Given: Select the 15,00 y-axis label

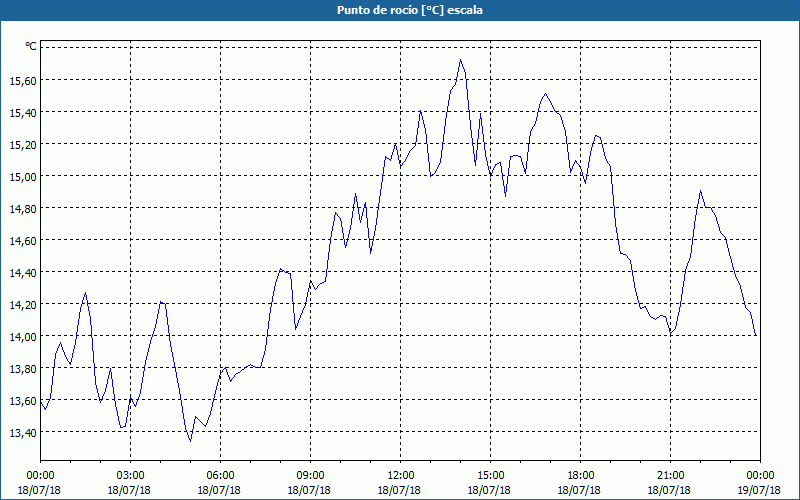Looking at the screenshot, I should coord(23,177).
